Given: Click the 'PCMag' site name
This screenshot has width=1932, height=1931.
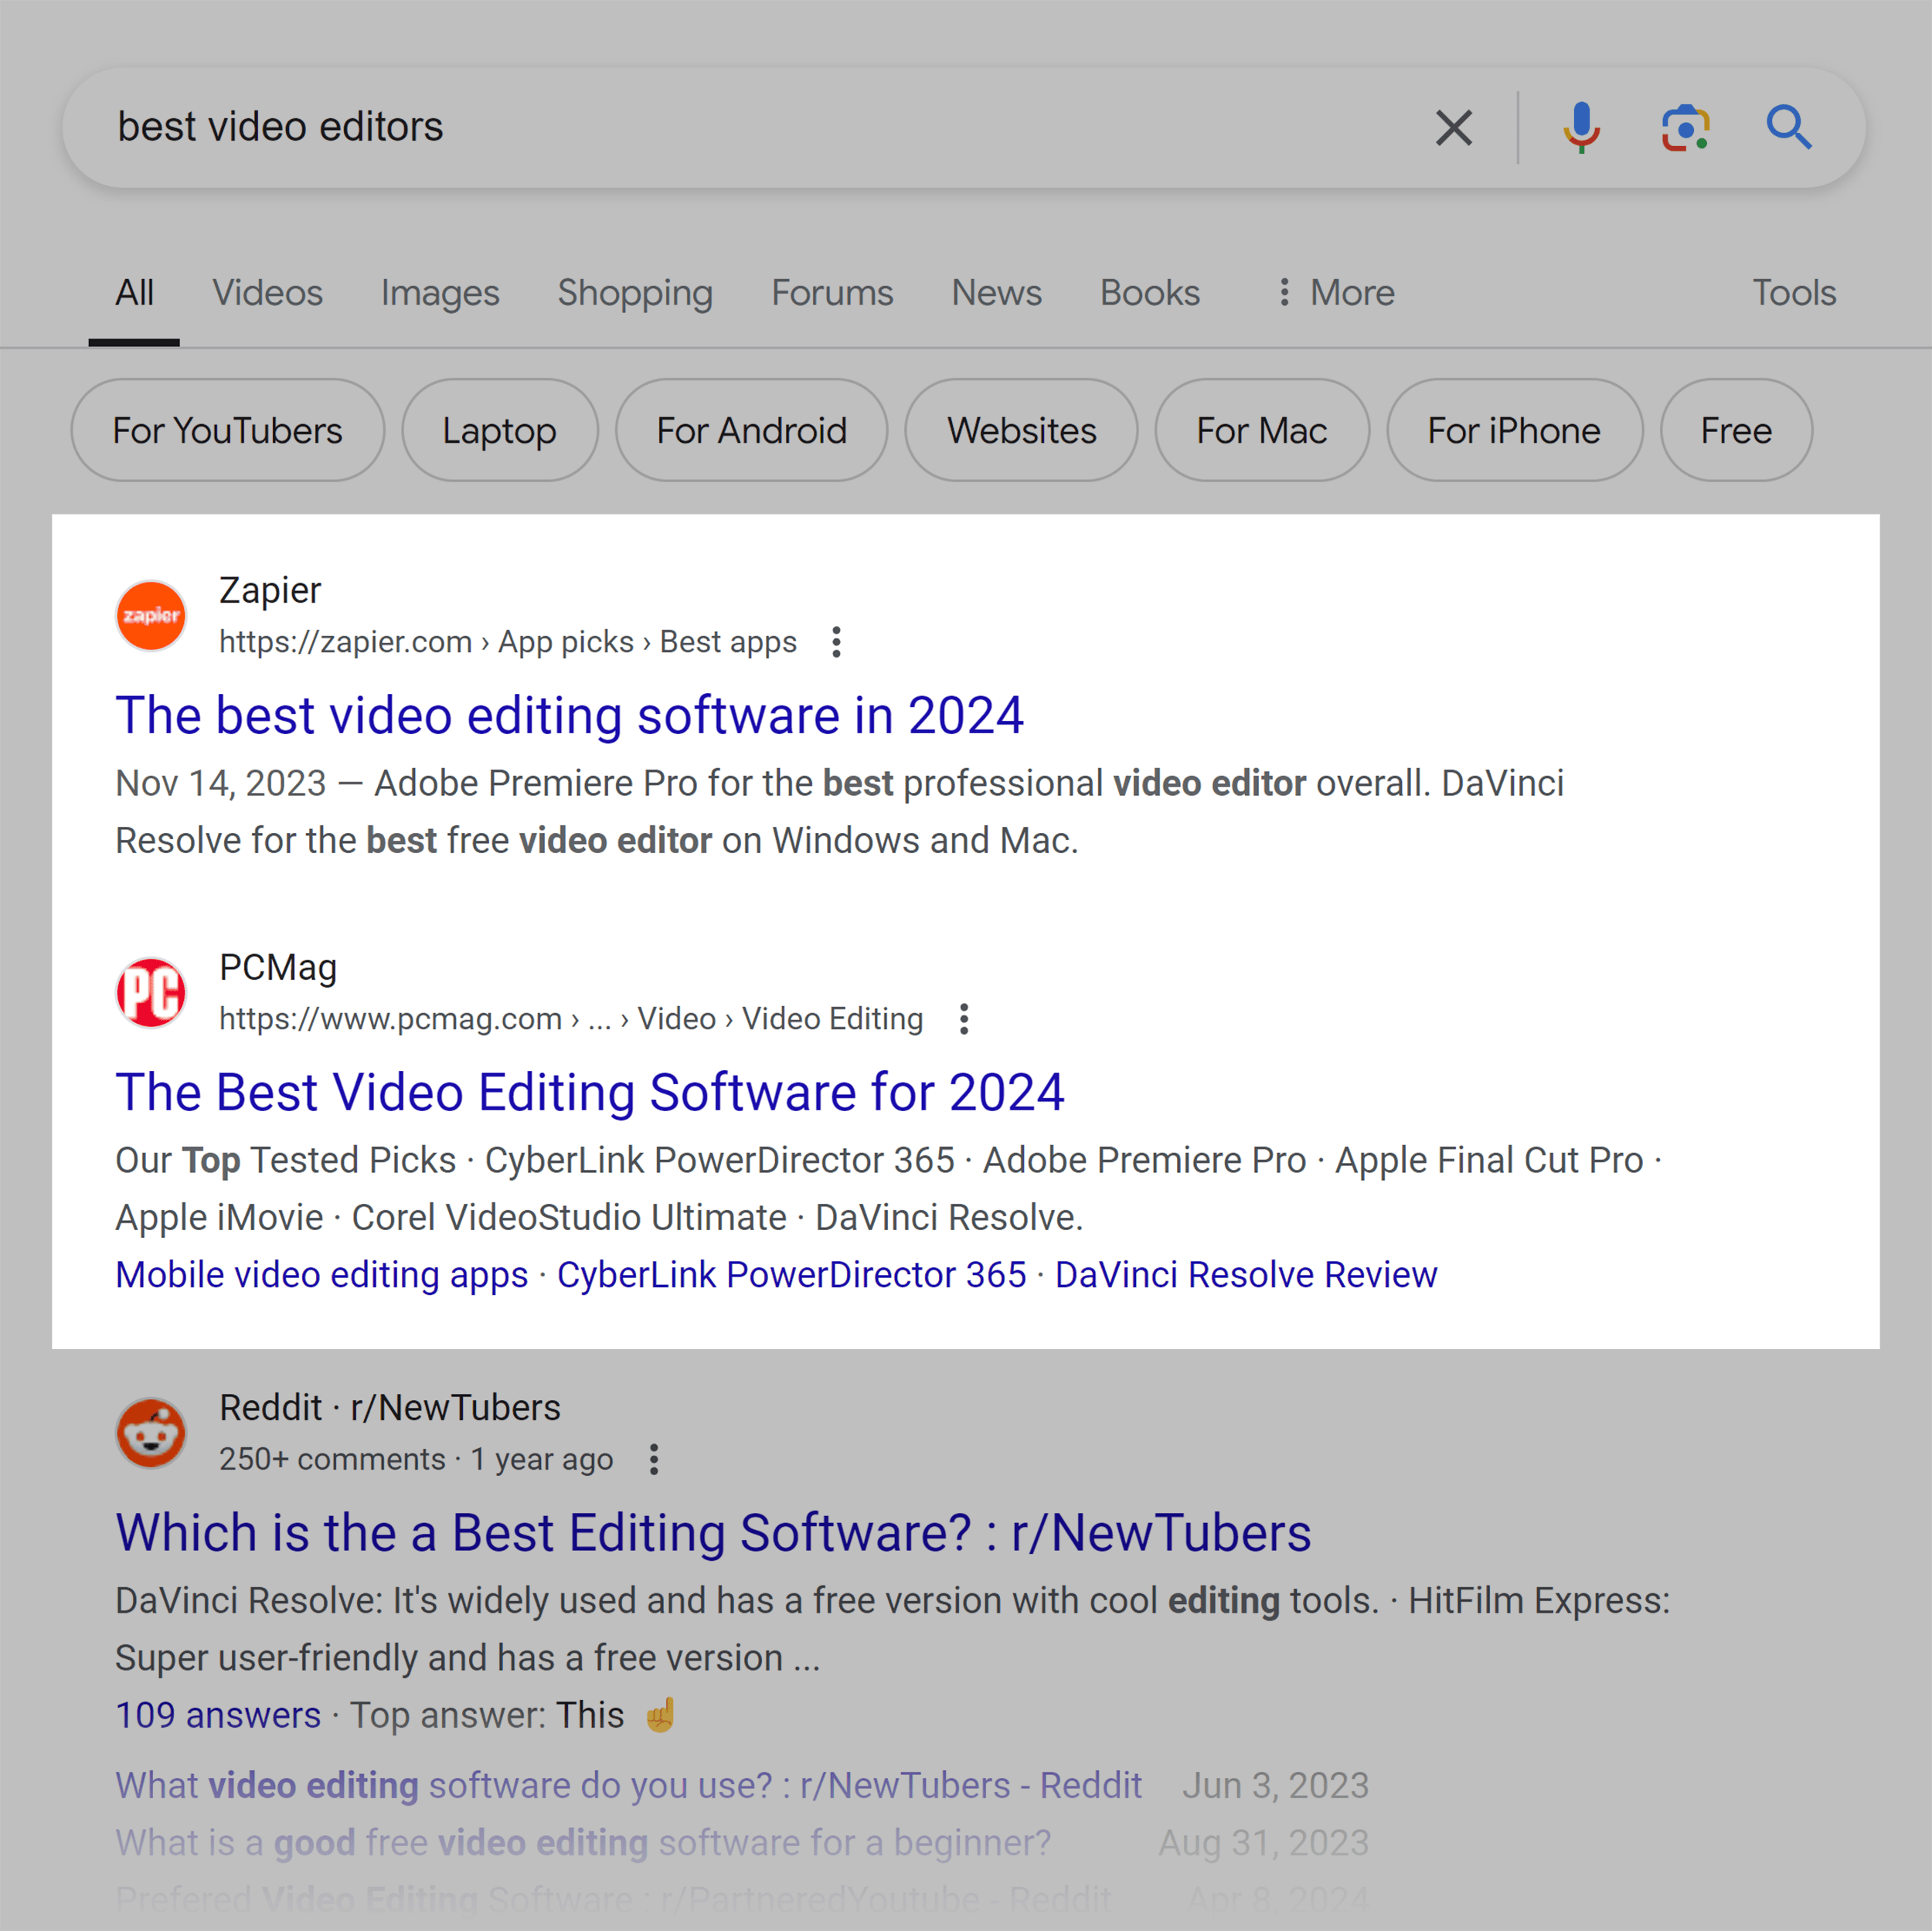Looking at the screenshot, I should click(278, 968).
